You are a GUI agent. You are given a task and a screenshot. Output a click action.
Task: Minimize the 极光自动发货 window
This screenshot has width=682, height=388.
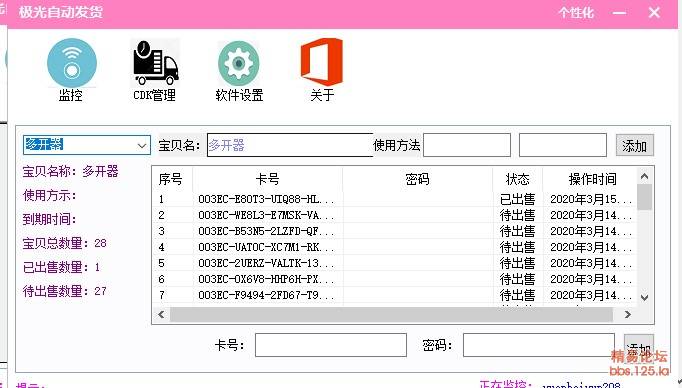(x=619, y=13)
